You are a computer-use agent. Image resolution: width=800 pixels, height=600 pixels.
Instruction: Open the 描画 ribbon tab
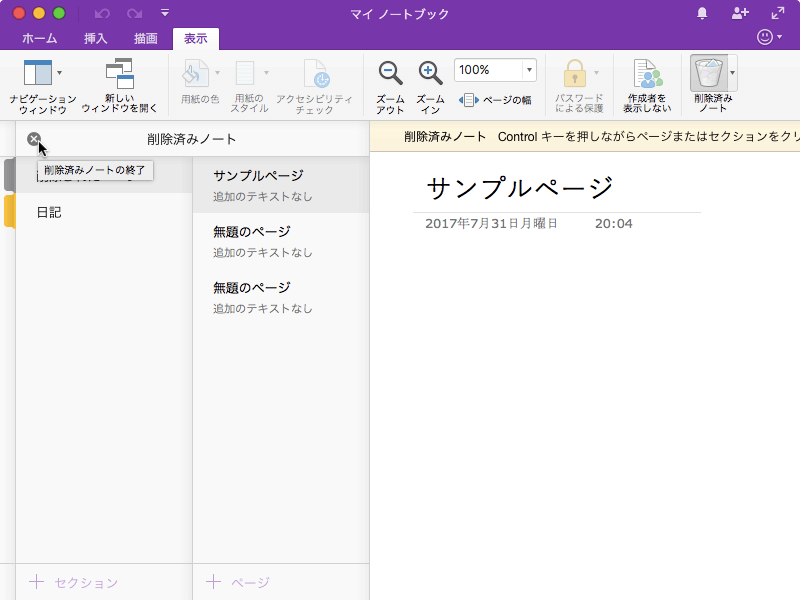[146, 39]
